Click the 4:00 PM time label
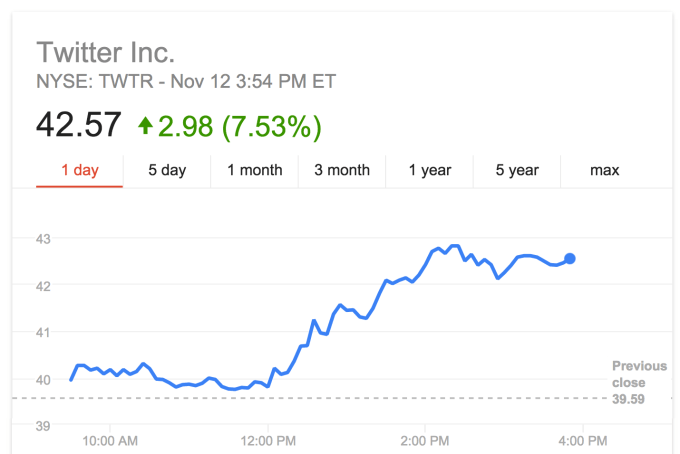Viewport: 680px width, 454px height. tap(582, 440)
